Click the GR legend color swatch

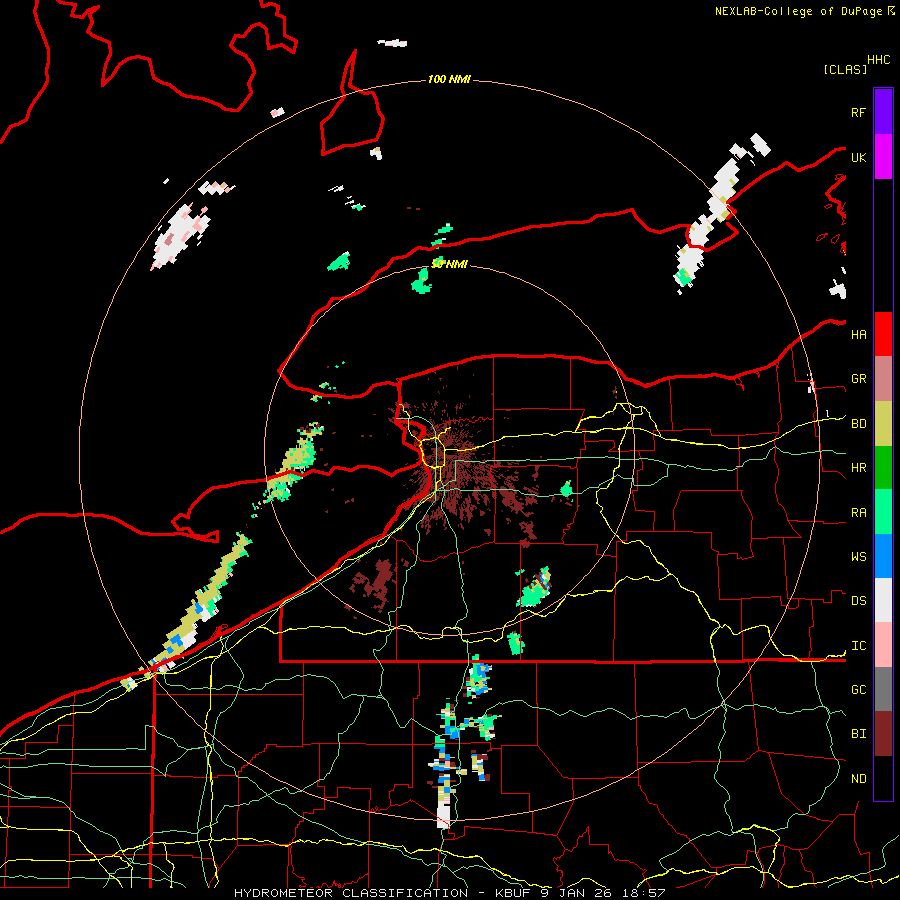tap(883, 379)
